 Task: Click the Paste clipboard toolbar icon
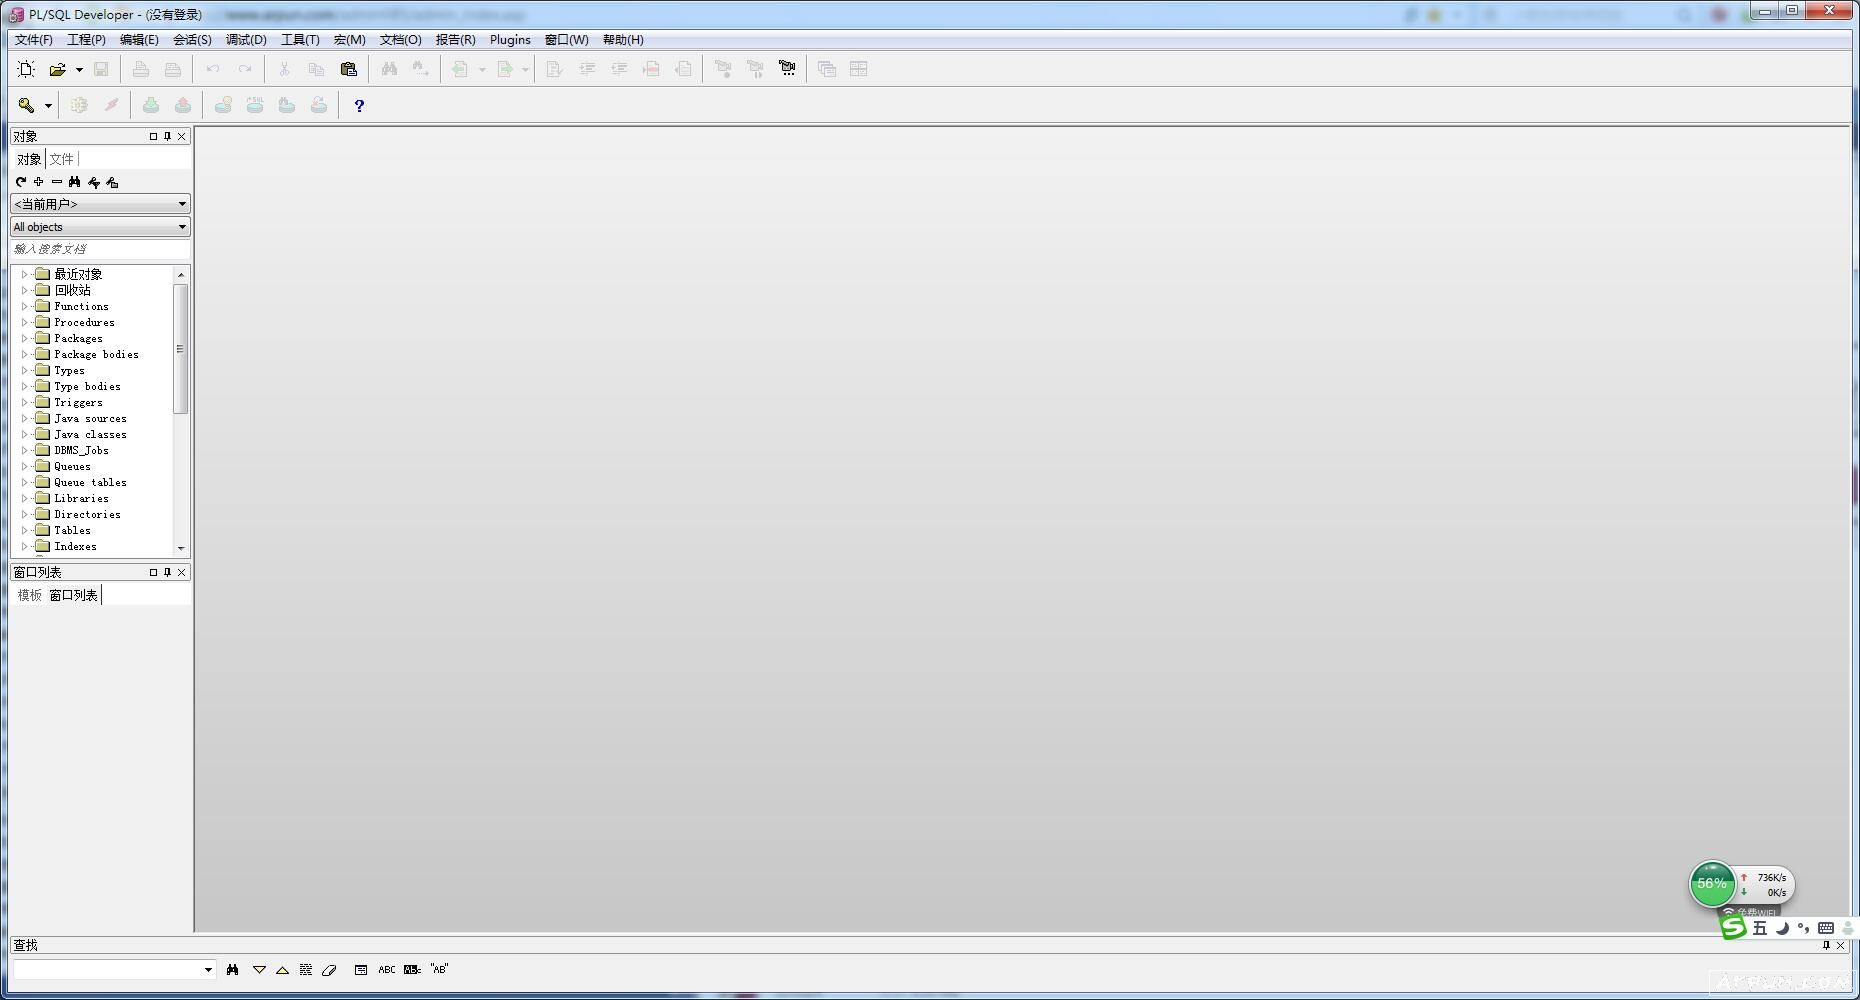point(348,69)
